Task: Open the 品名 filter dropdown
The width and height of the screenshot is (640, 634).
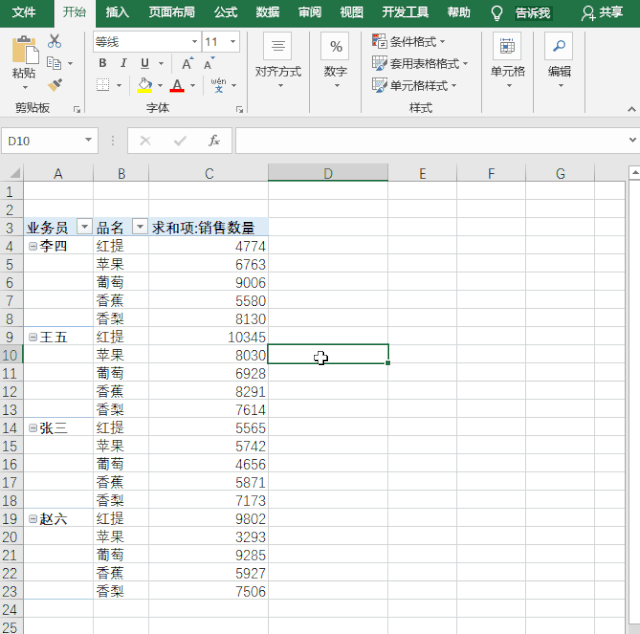Action: click(140, 226)
